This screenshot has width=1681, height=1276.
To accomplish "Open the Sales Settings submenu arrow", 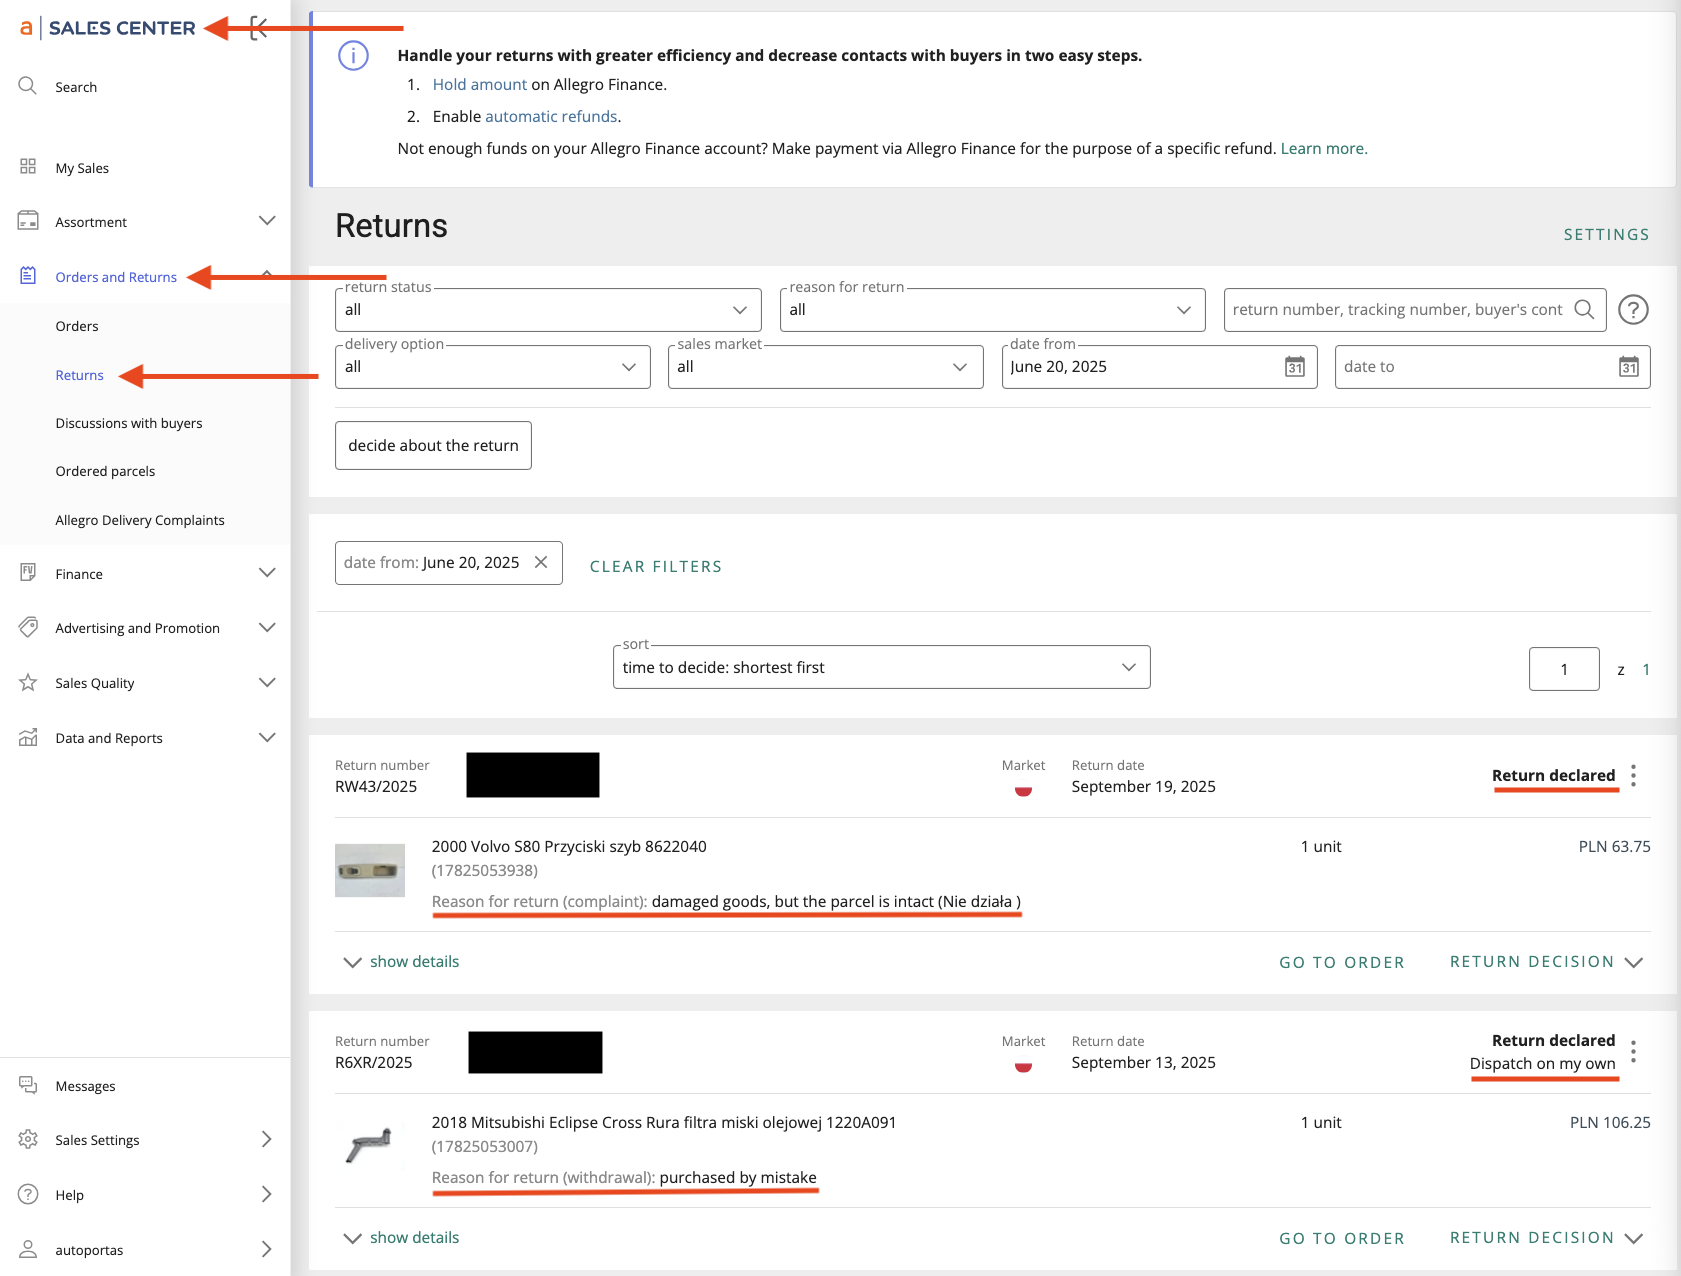I will (267, 1140).
